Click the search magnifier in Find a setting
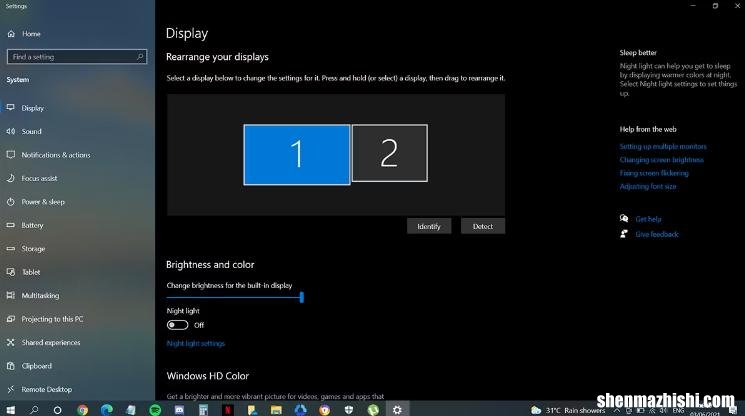 point(140,57)
